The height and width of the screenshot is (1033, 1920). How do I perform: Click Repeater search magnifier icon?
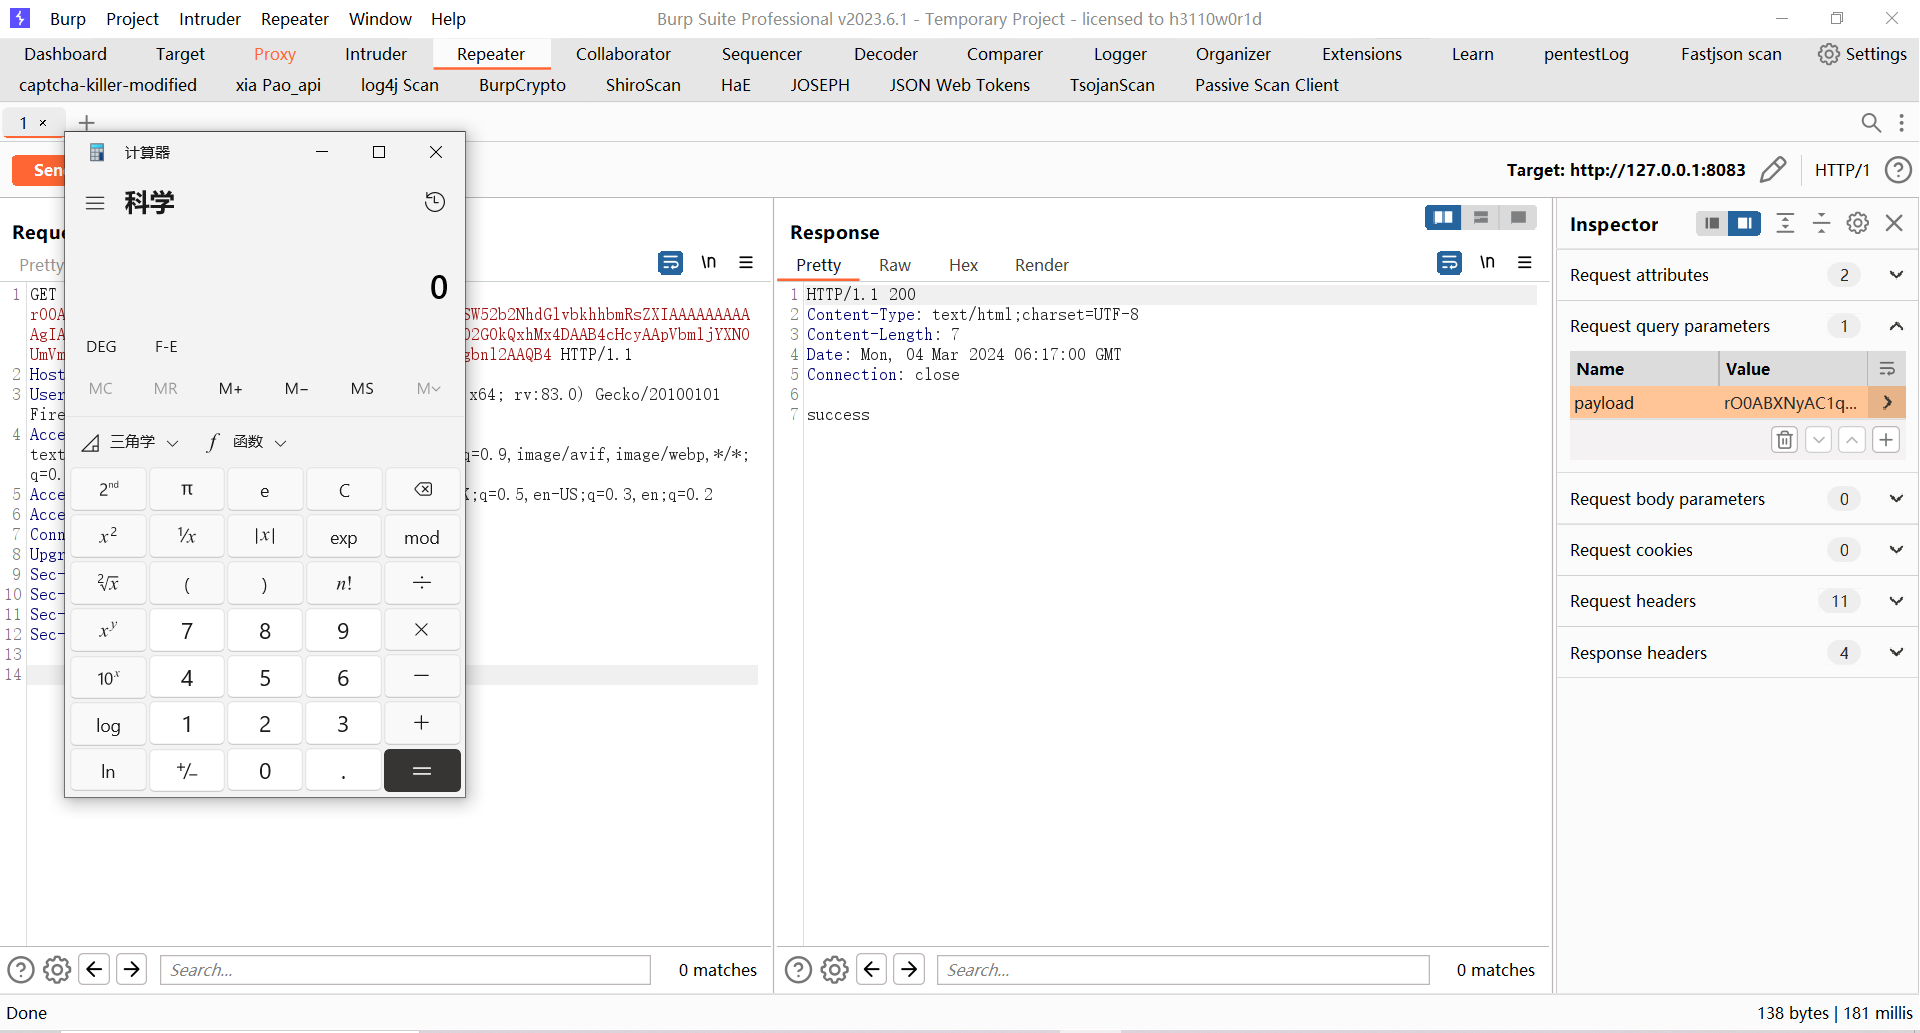click(1870, 123)
